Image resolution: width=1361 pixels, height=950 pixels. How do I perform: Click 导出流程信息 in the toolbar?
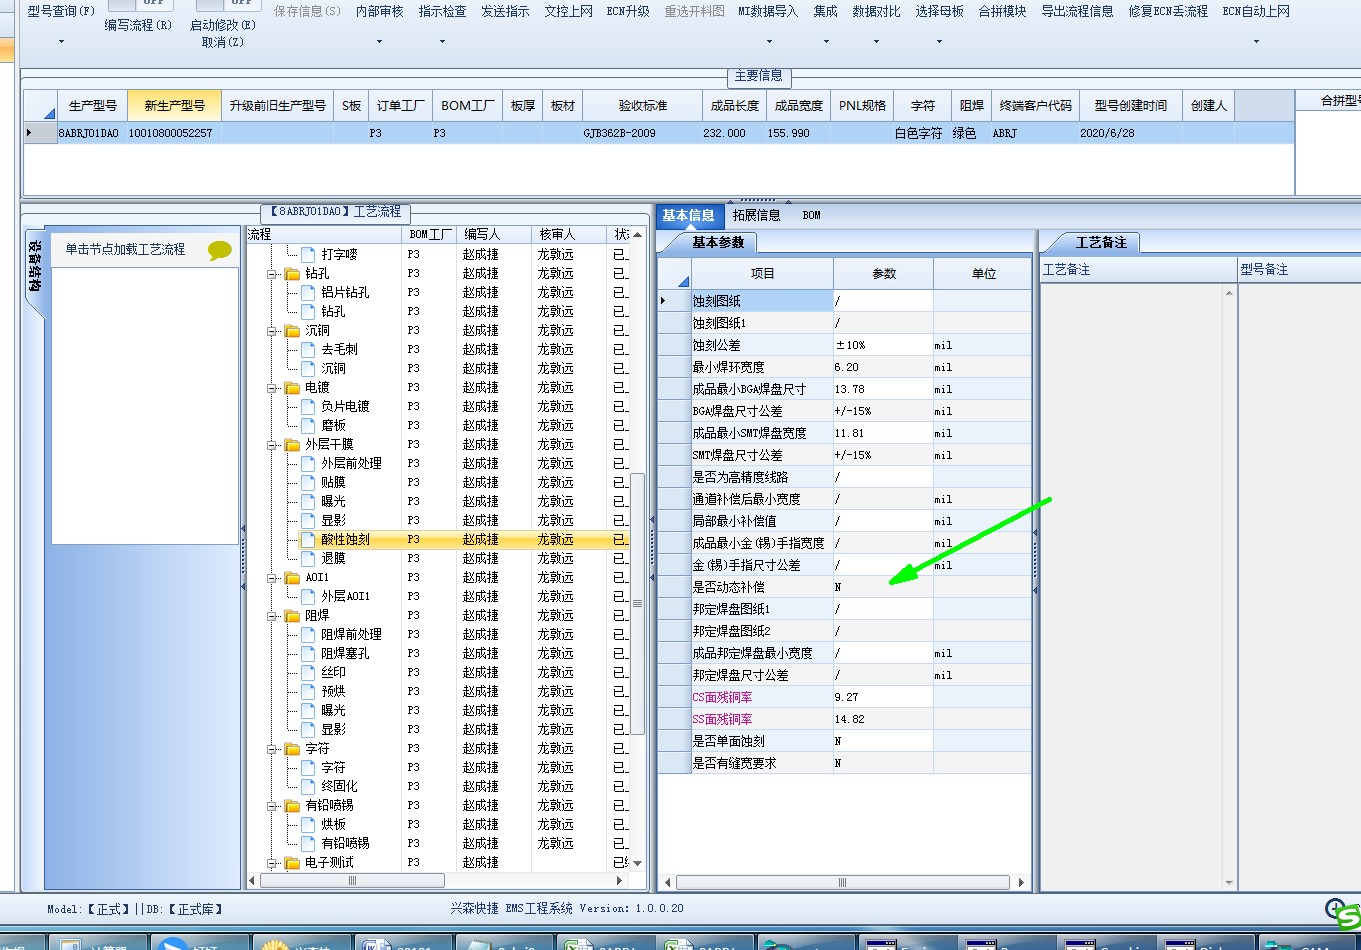pos(1077,11)
